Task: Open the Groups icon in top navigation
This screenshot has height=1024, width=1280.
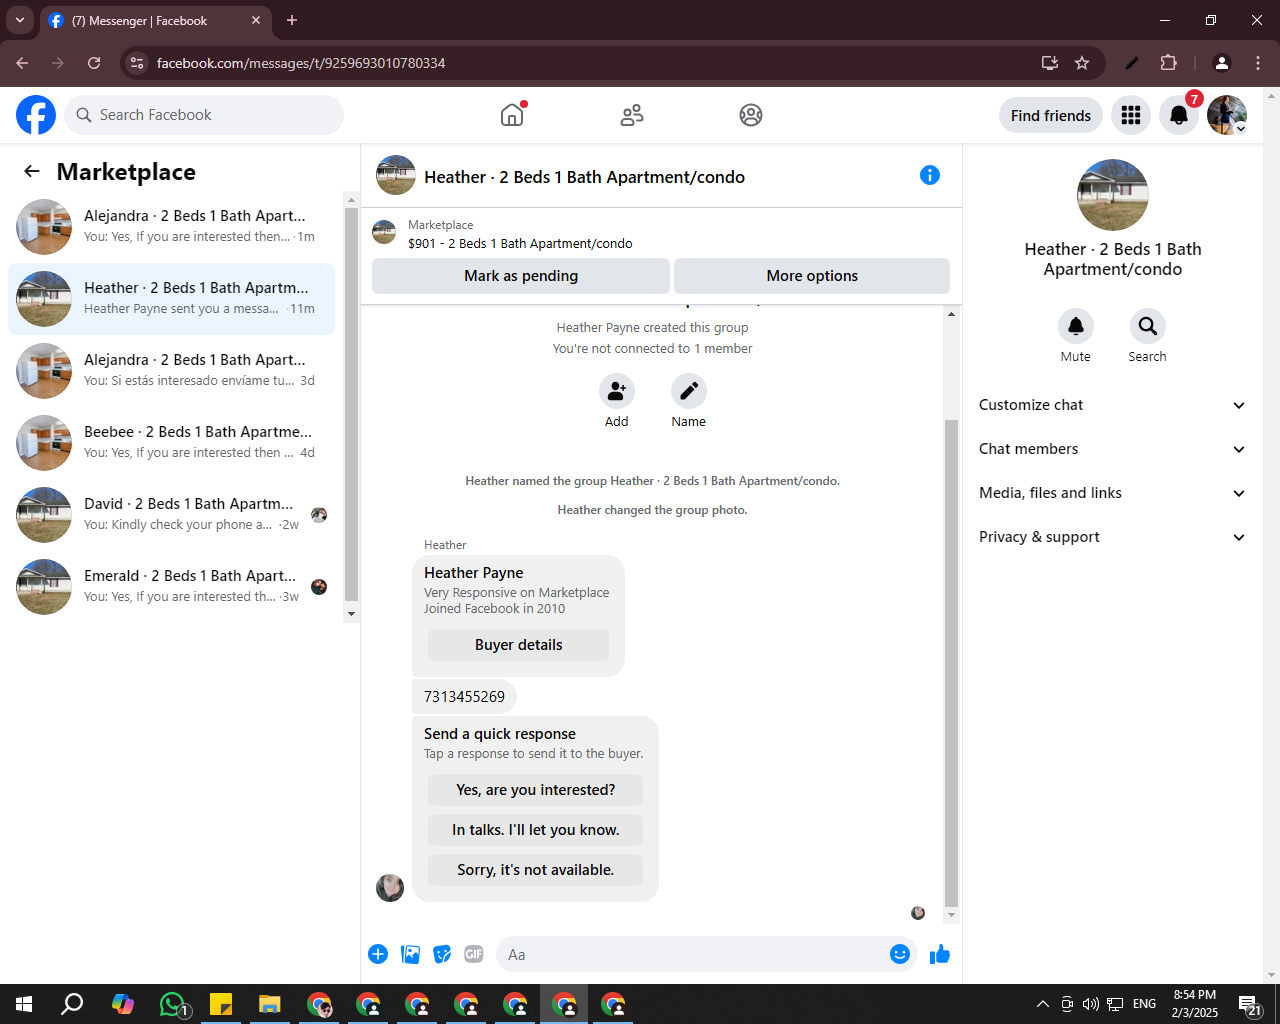Action: [751, 115]
